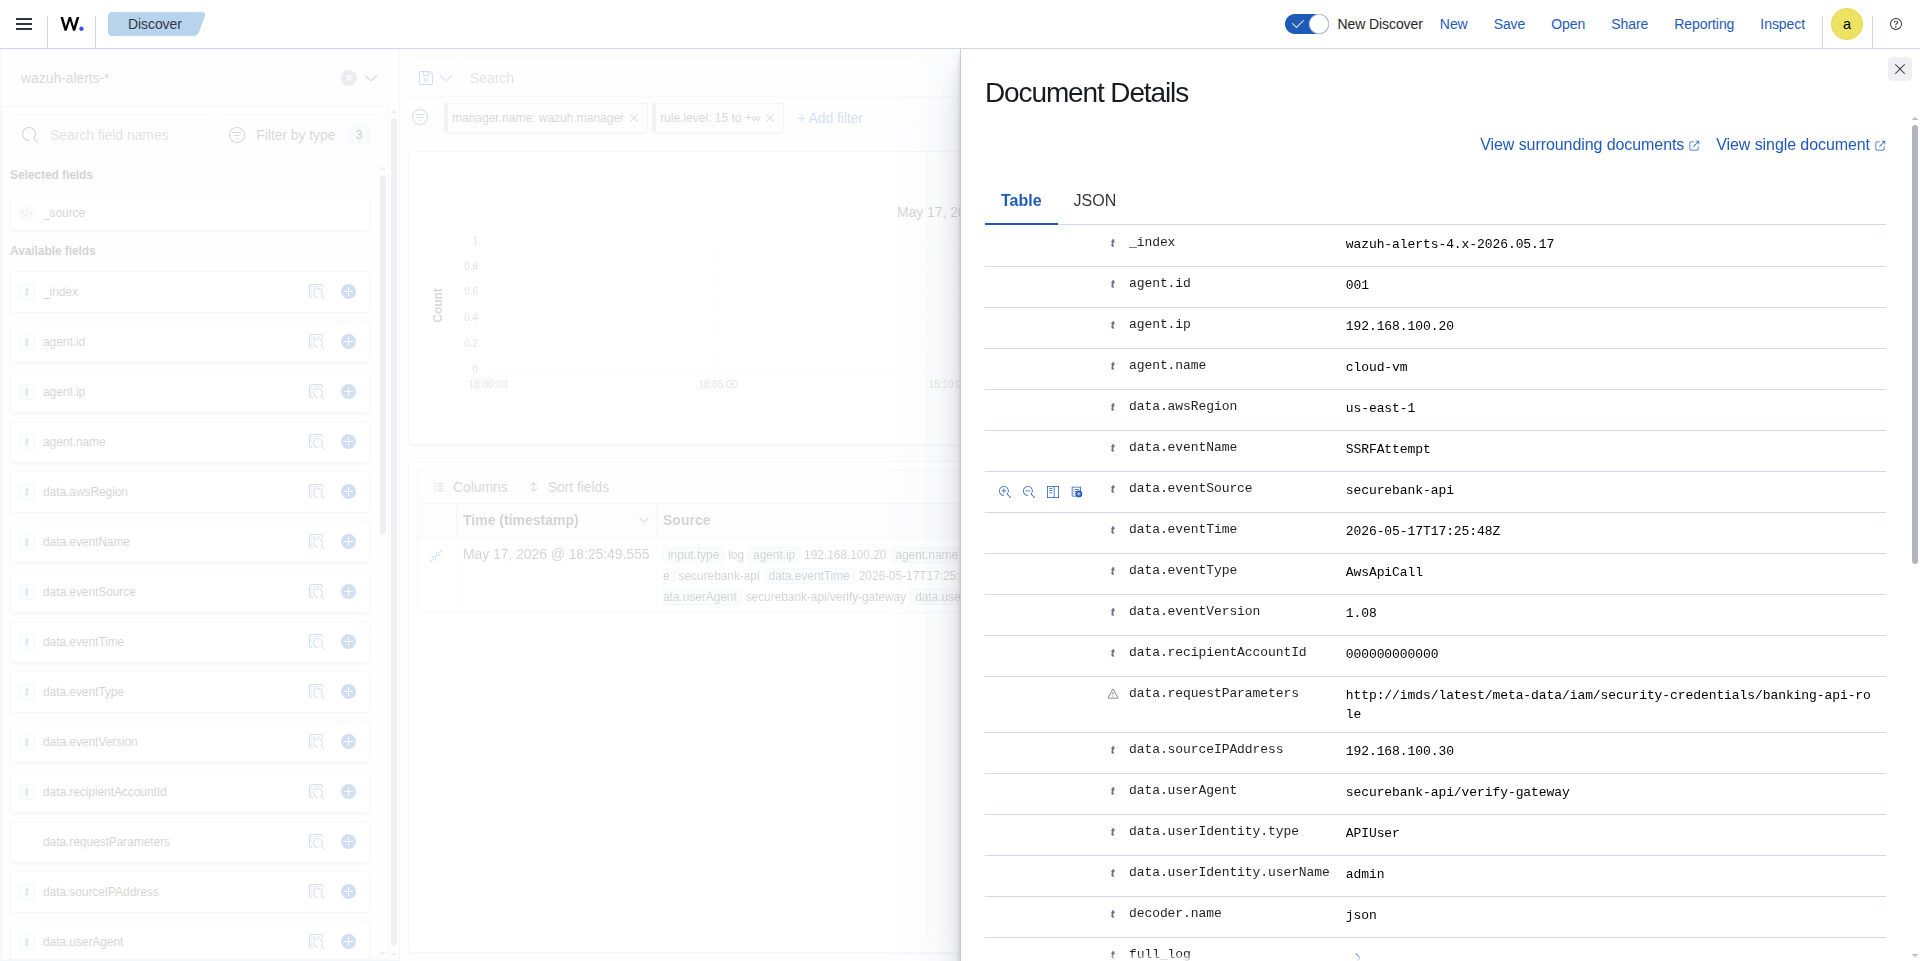The height and width of the screenshot is (961, 1920).
Task: Open the help circle icon
Action: pyautogui.click(x=1896, y=24)
